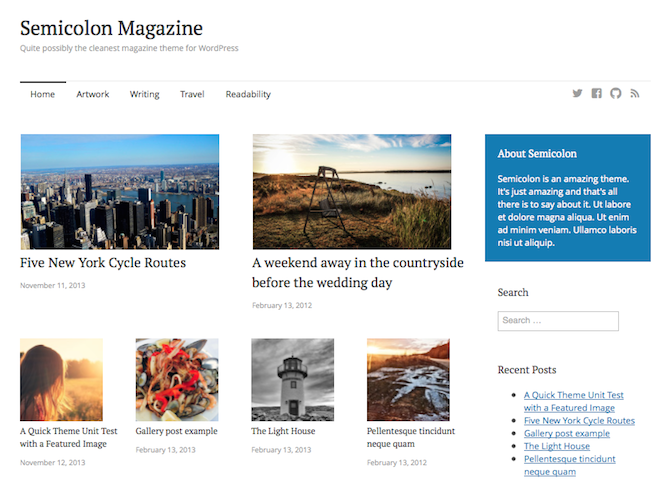This screenshot has height=486, width=670.
Task: Click inside the Search input field
Action: (558, 321)
